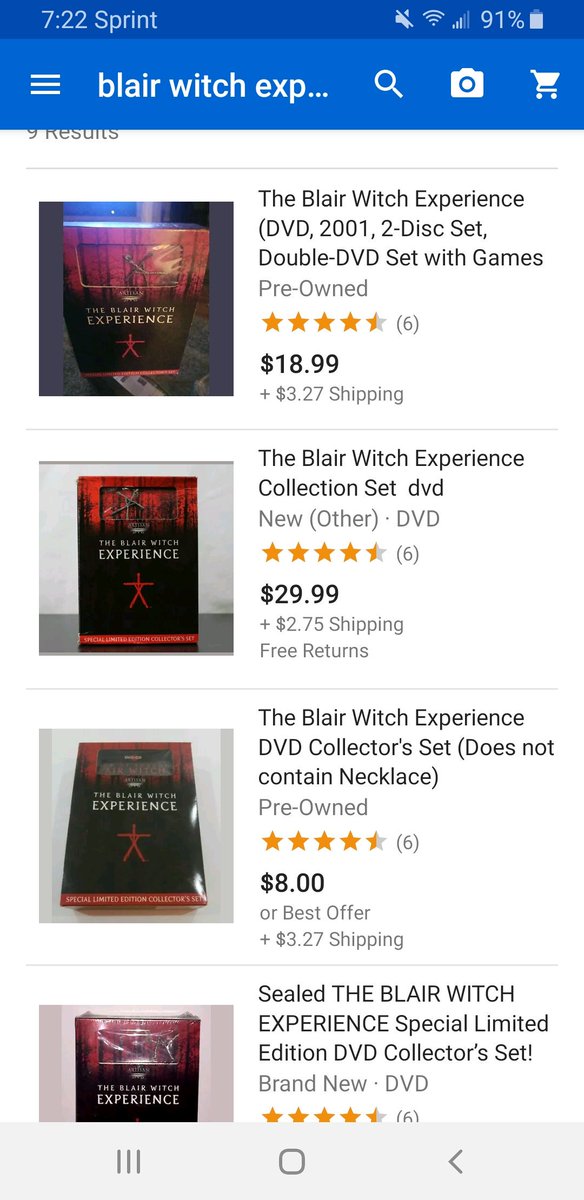Viewport: 584px width, 1200px height.
Task: Tap the battery icon in status bar
Action: 537,19
